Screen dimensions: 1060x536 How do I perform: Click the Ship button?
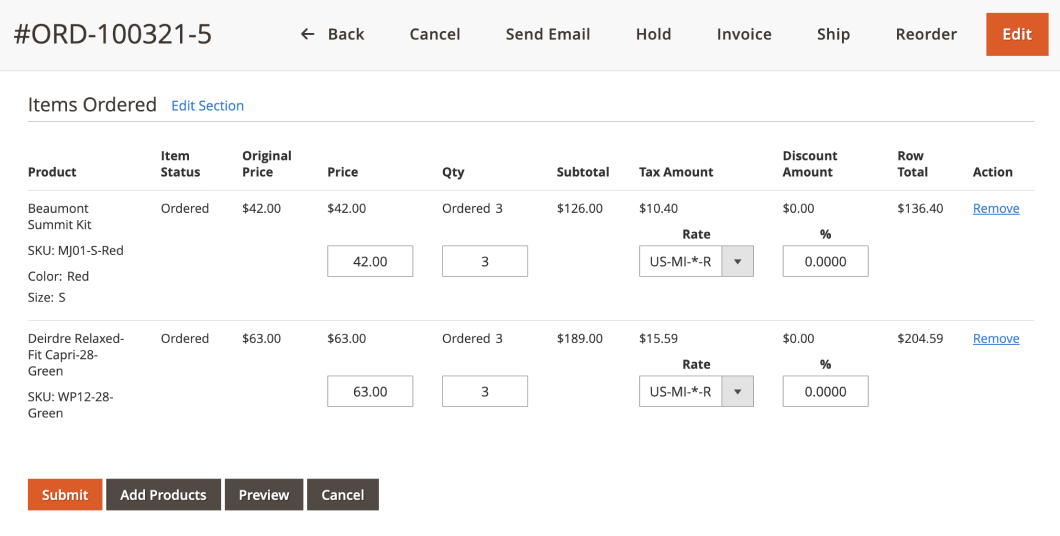(x=833, y=34)
